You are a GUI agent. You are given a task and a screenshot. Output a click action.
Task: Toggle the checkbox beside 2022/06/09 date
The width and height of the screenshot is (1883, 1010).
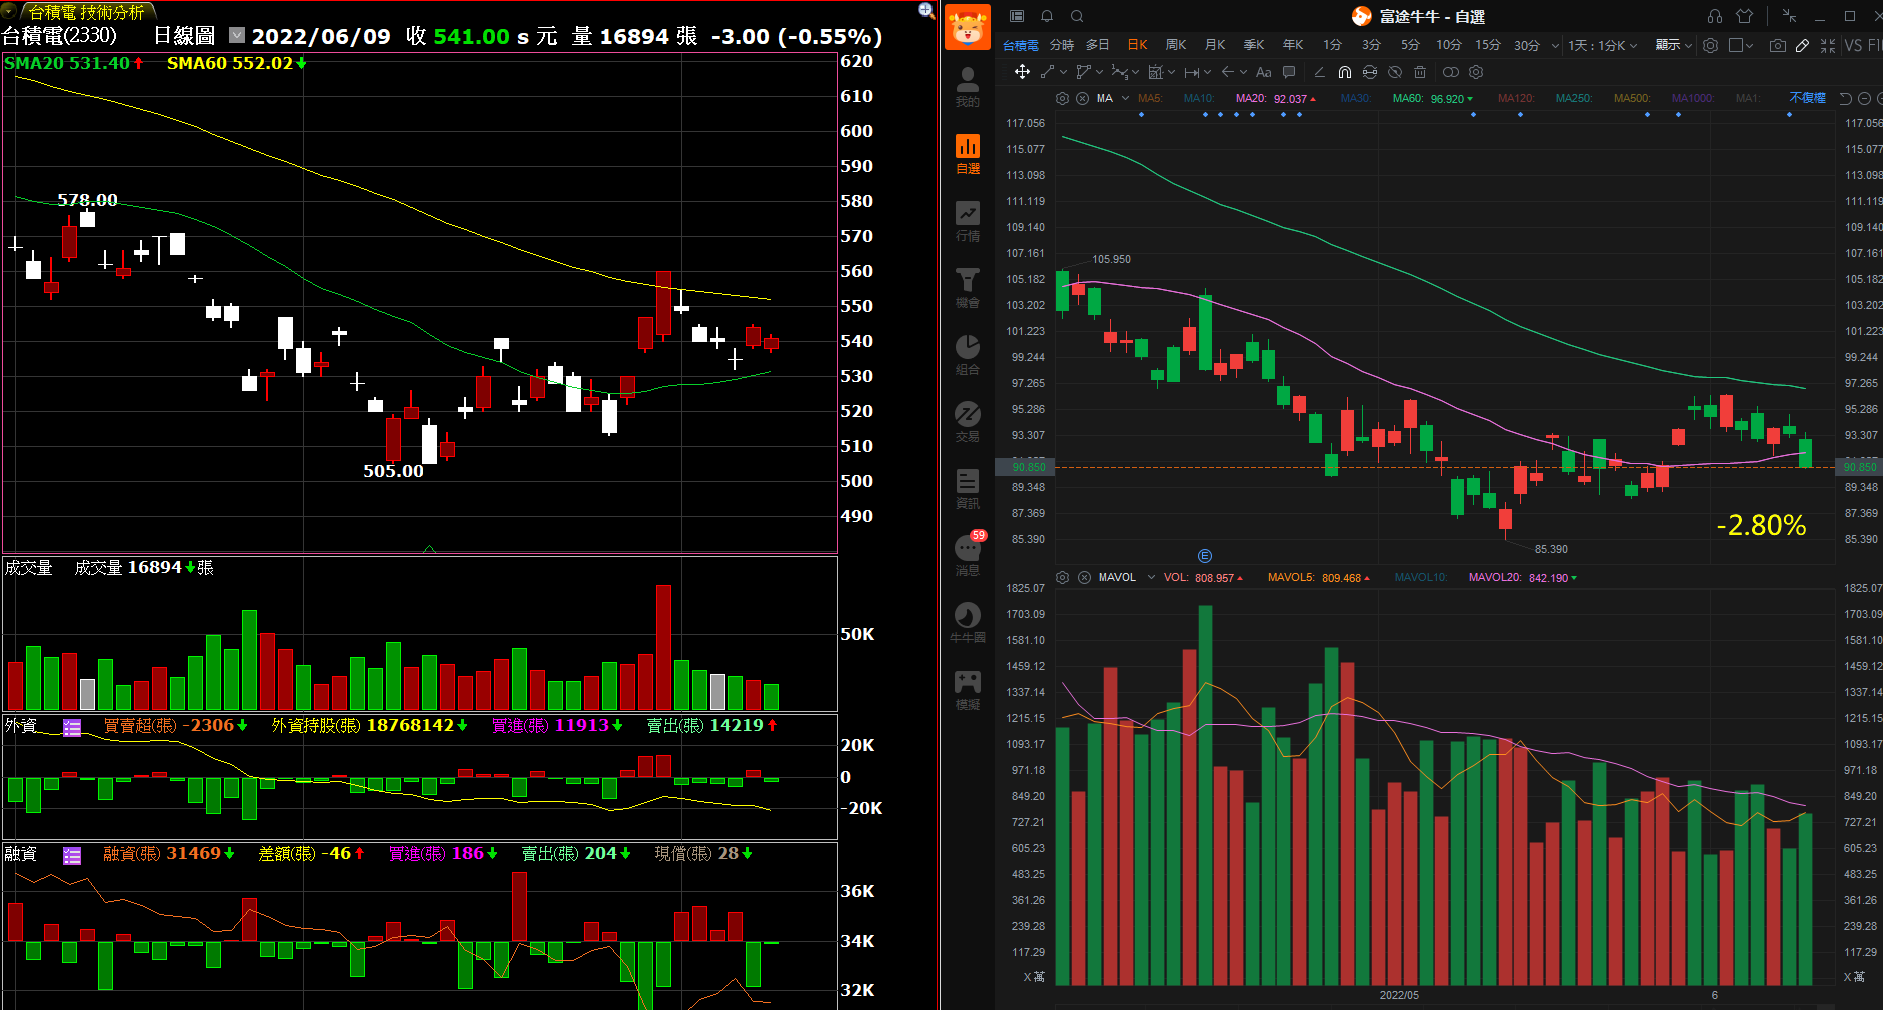point(237,35)
